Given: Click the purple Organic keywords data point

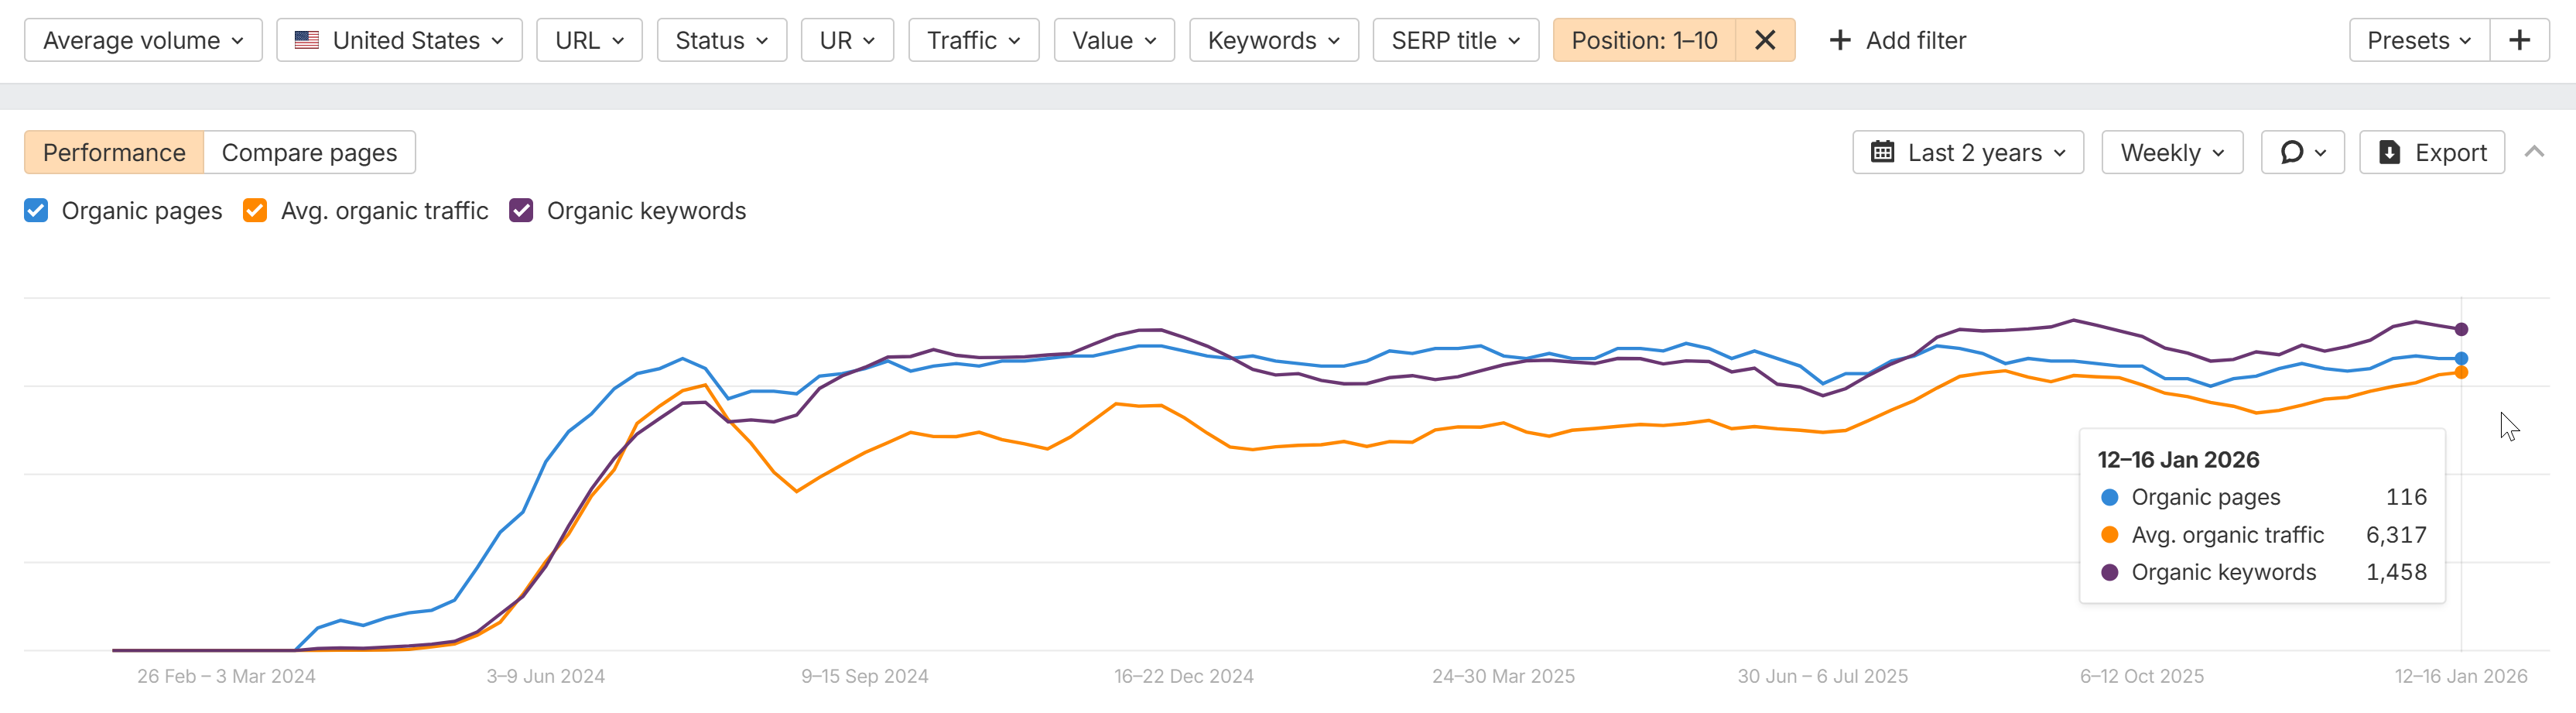Looking at the screenshot, I should (2461, 329).
